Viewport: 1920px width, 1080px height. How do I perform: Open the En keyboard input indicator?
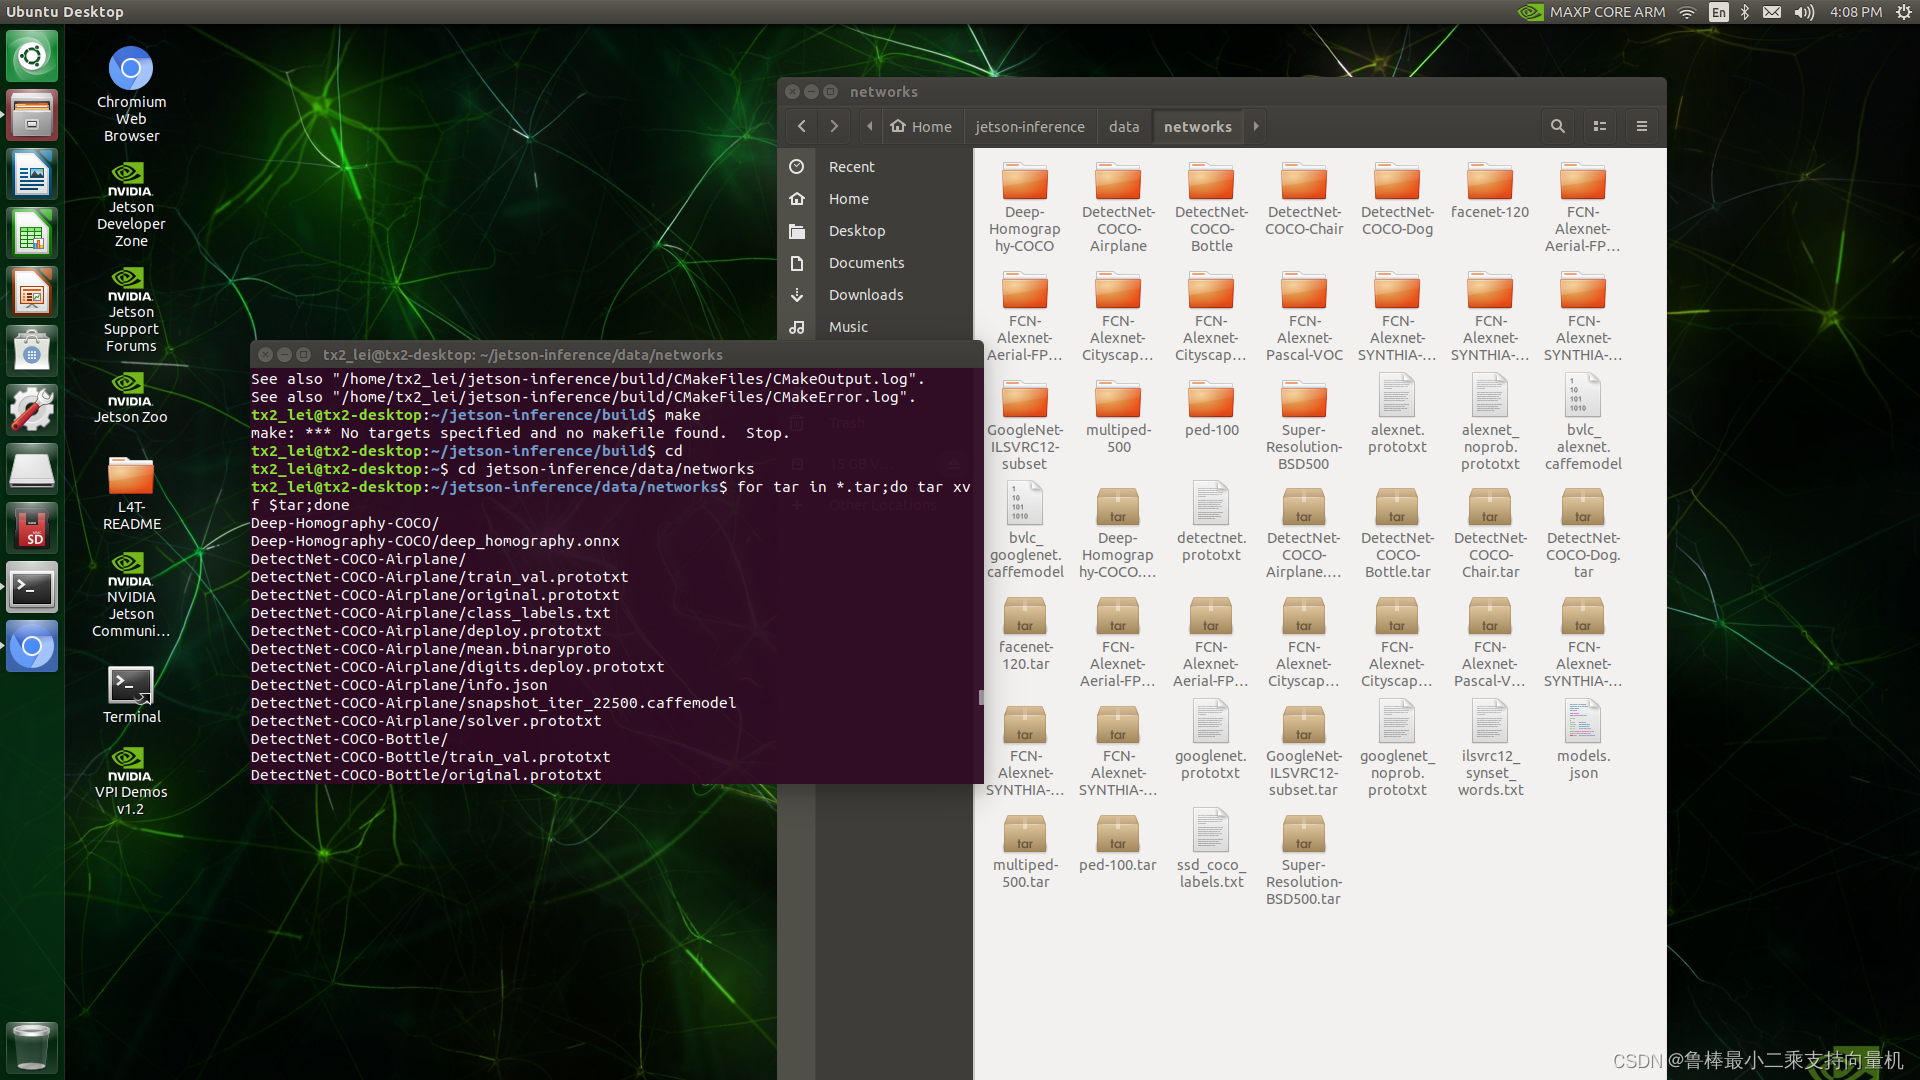click(x=1718, y=12)
